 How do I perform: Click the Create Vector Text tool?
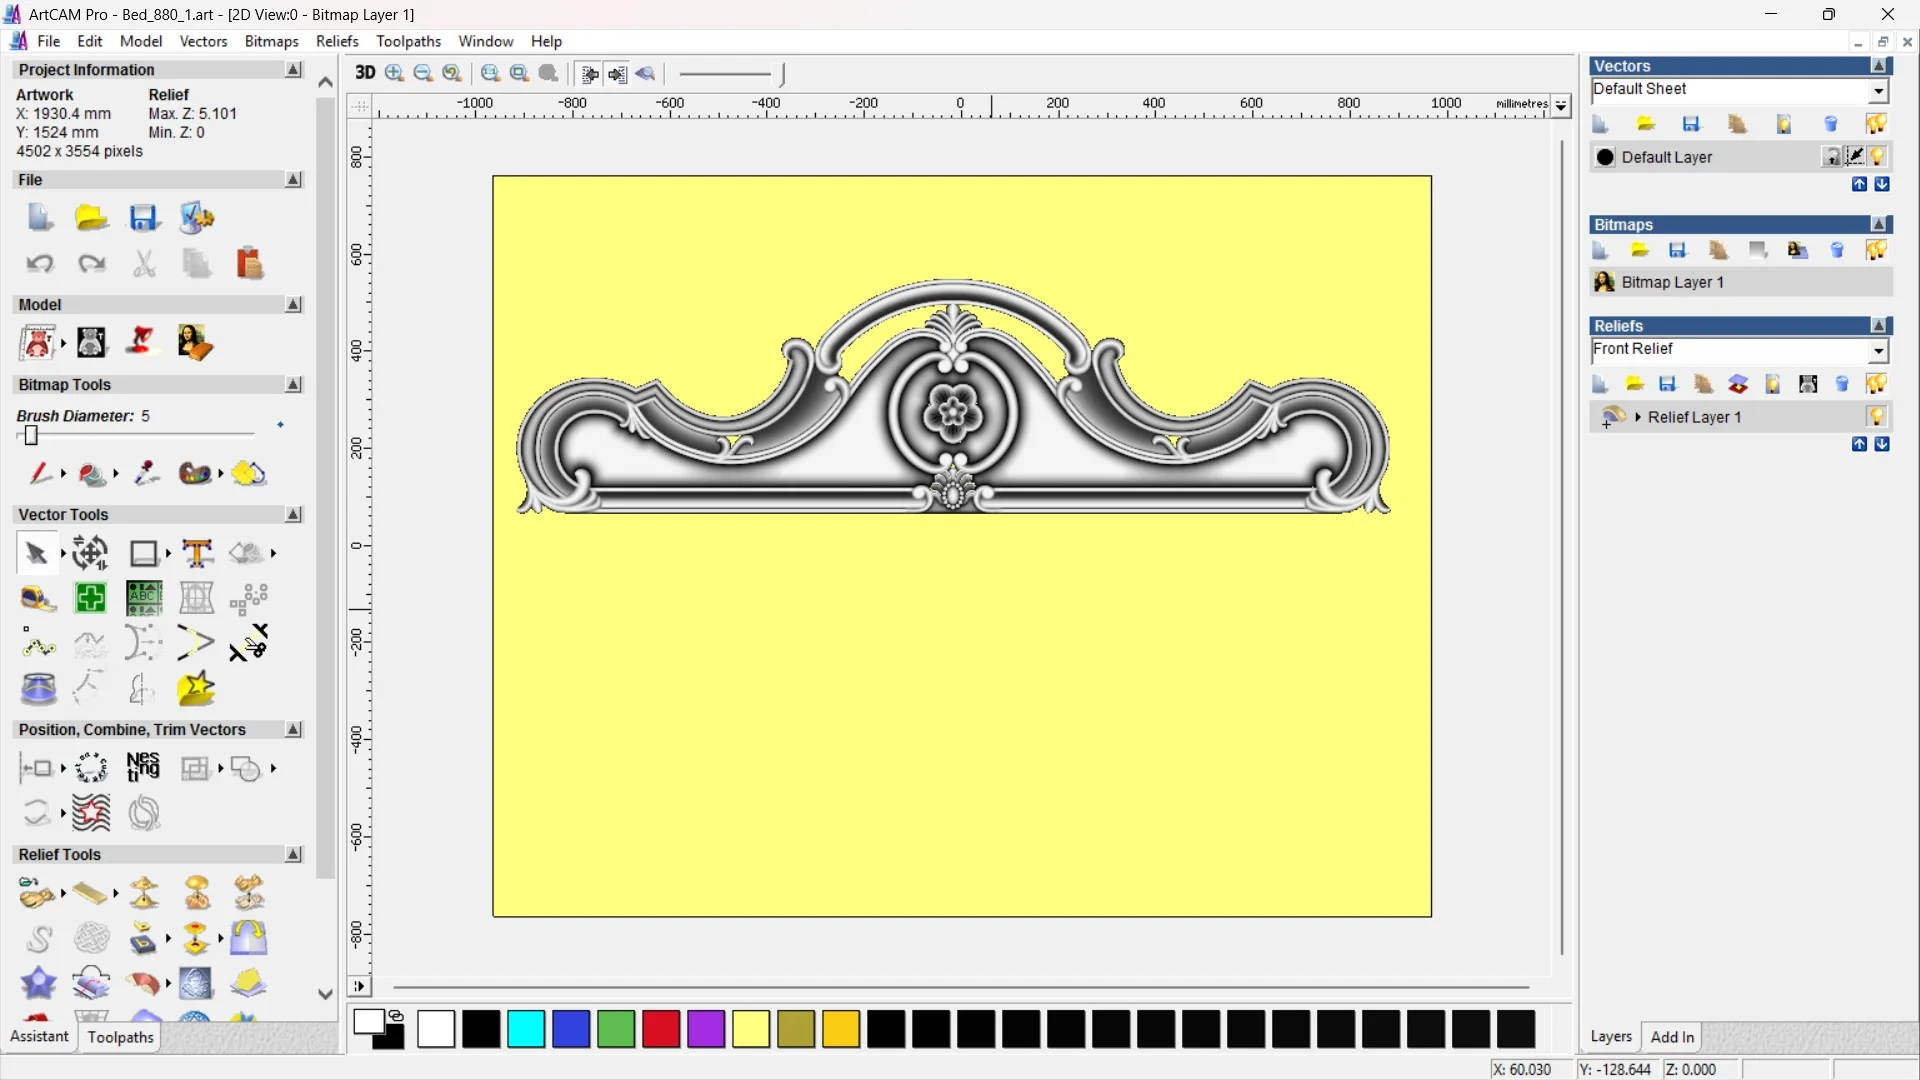pos(197,553)
